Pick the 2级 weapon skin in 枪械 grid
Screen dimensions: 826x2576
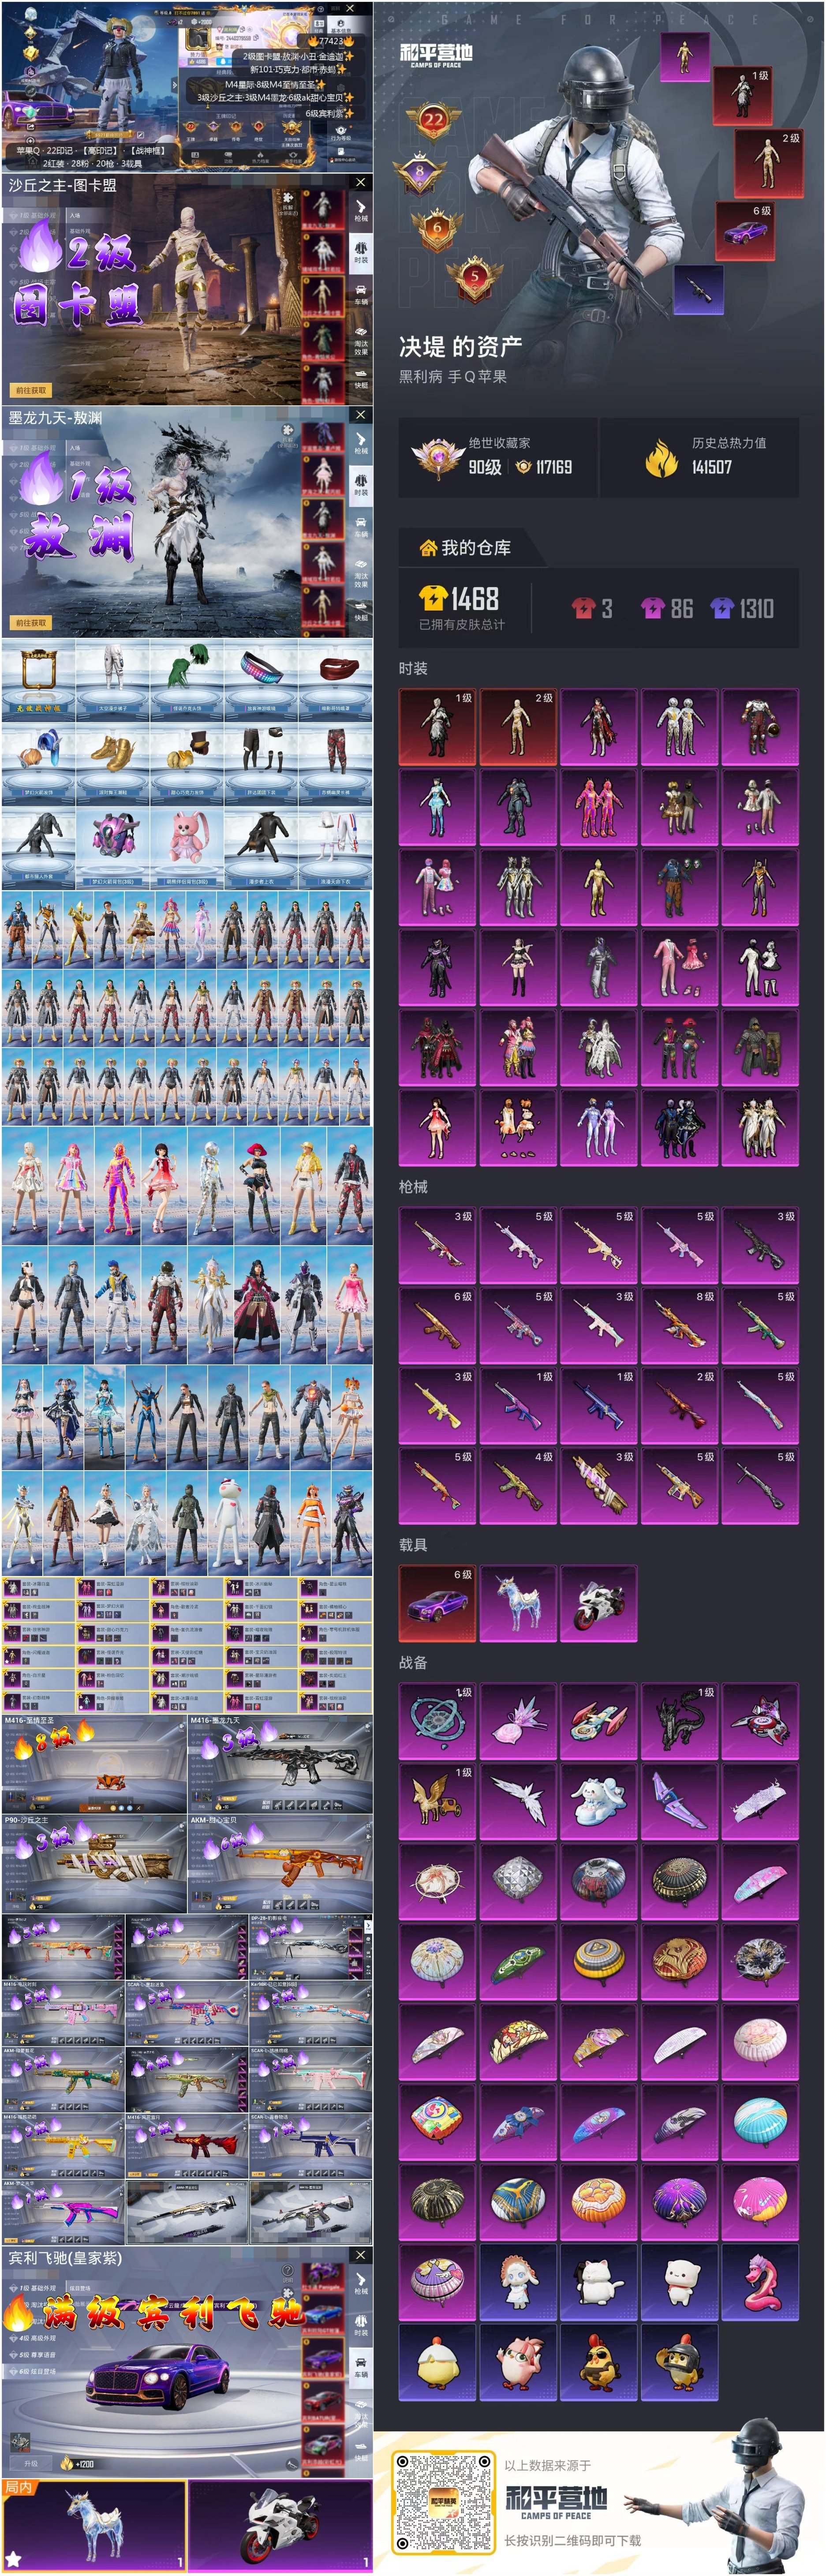coord(679,1407)
